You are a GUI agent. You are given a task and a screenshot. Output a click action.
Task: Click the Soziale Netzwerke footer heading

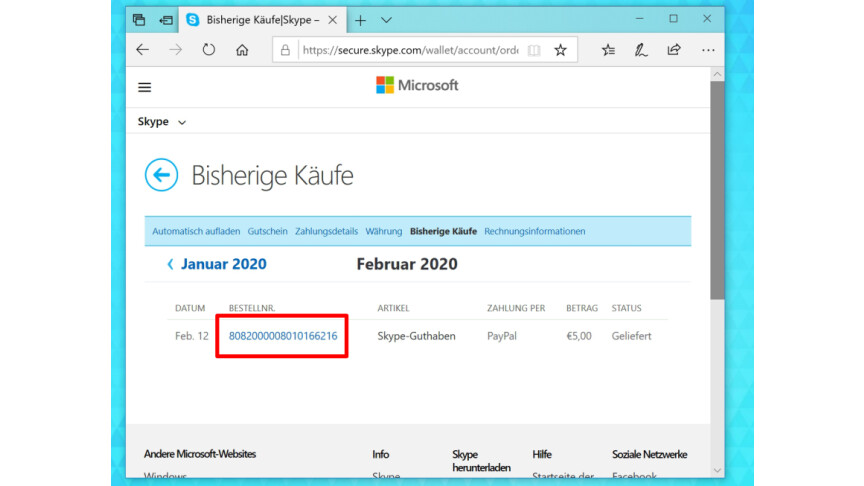click(649, 454)
